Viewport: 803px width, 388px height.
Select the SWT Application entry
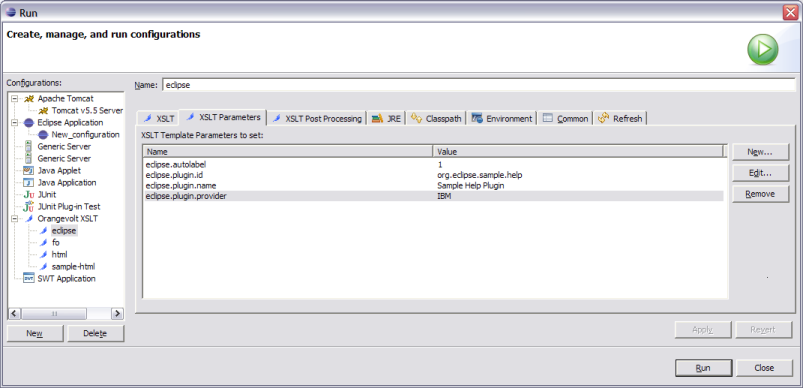tap(66, 279)
